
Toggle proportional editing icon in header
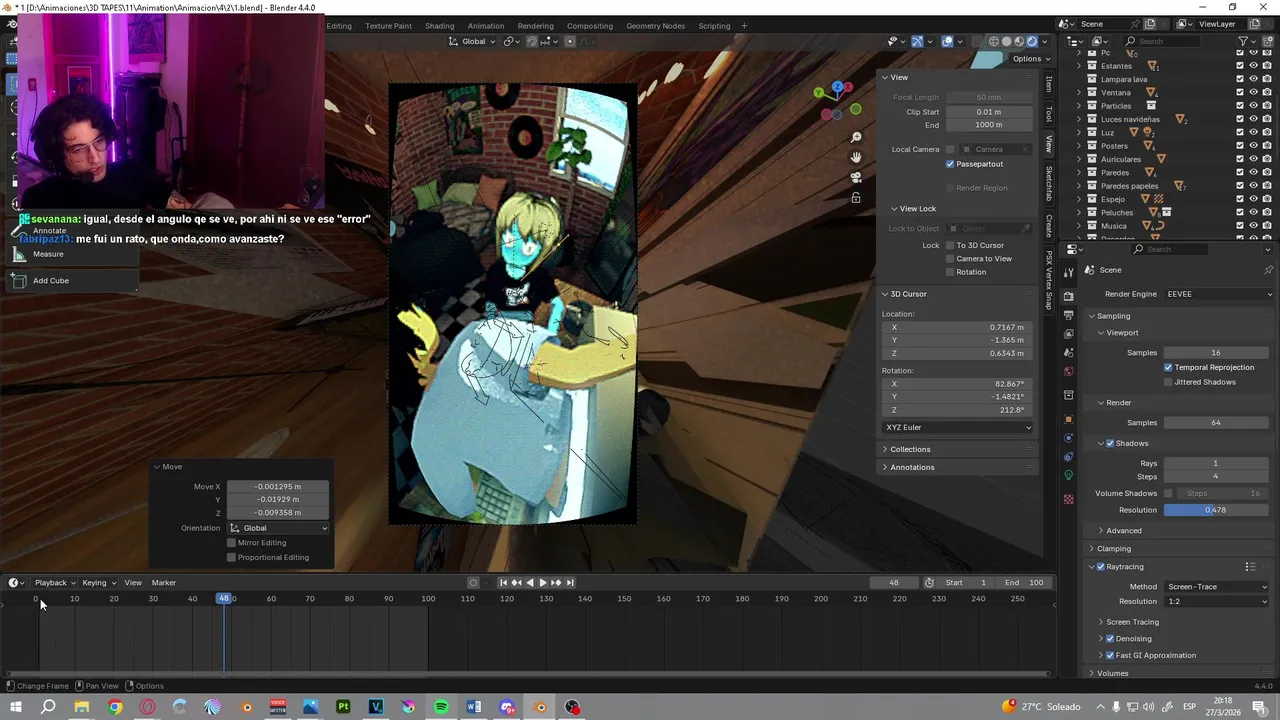click(570, 41)
